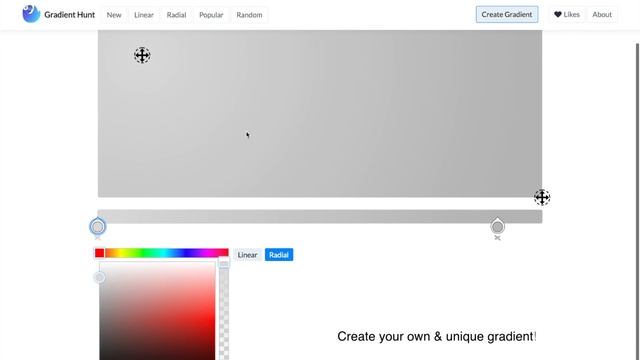Open the Popular gradients page

coord(211,15)
